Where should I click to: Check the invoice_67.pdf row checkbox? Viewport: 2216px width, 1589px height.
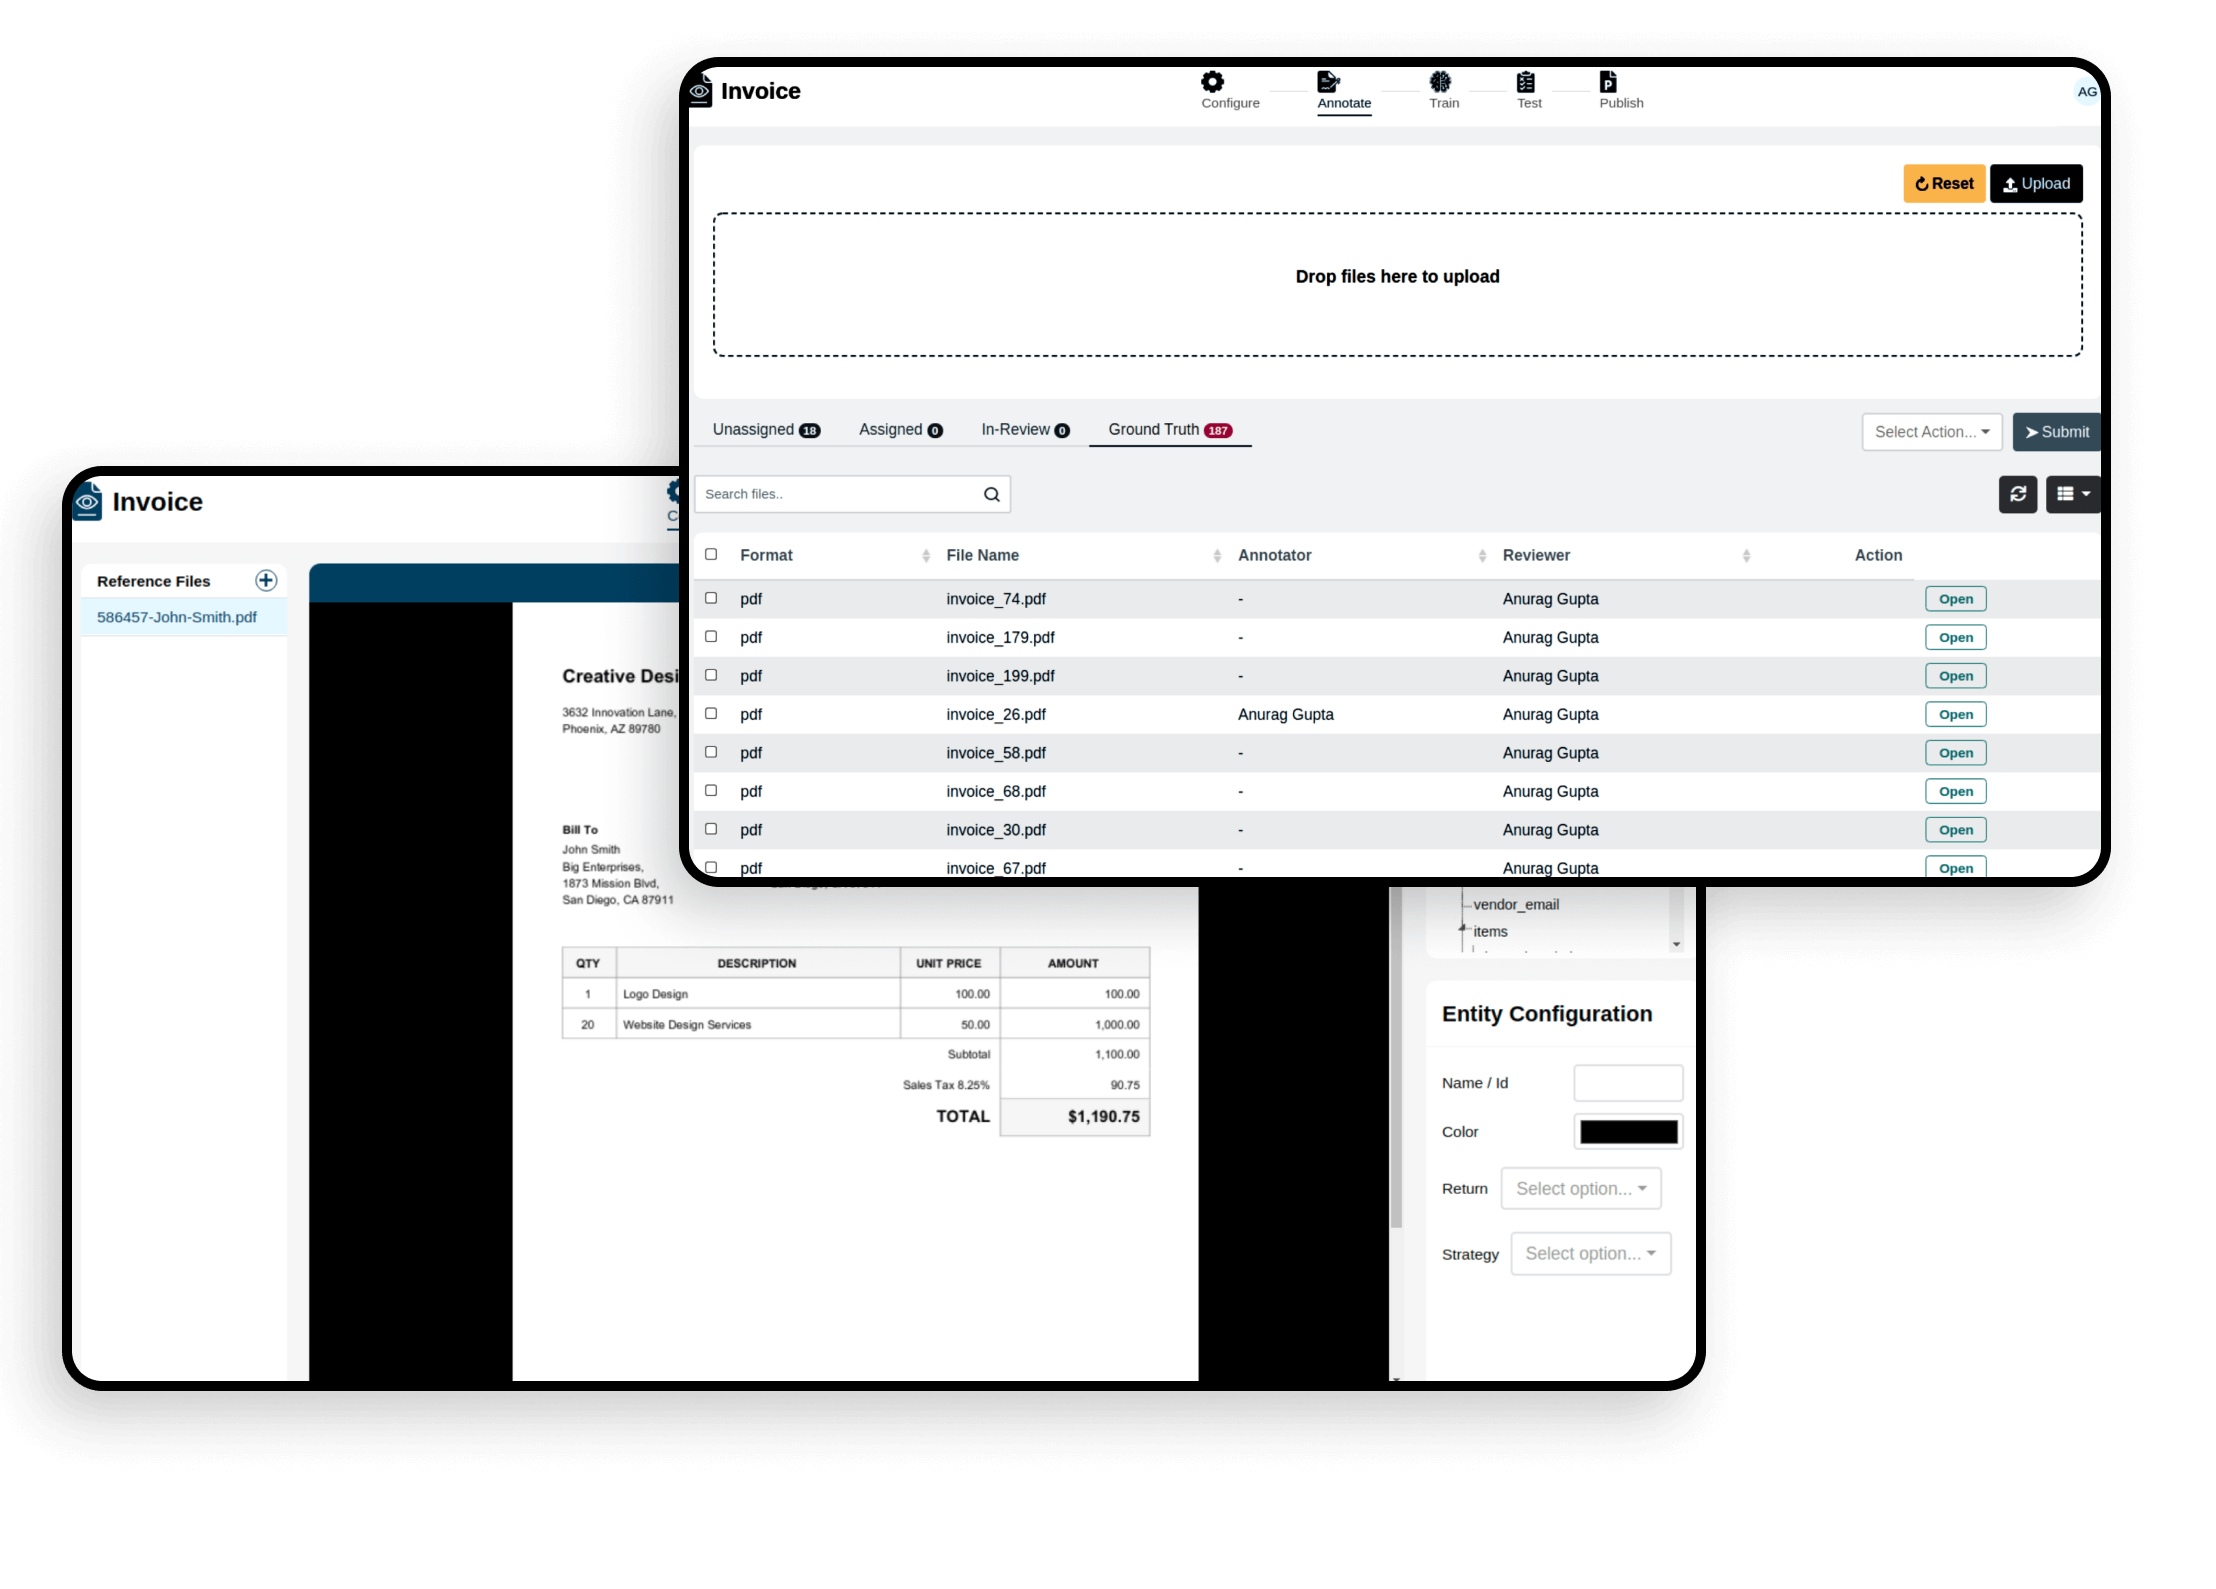tap(711, 867)
